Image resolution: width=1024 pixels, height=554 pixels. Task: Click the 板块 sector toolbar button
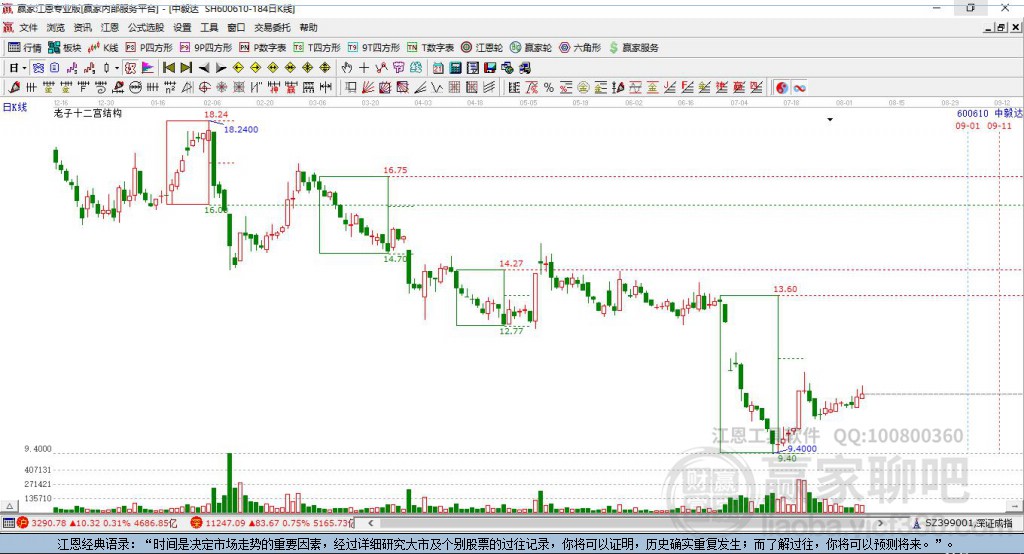click(x=64, y=48)
